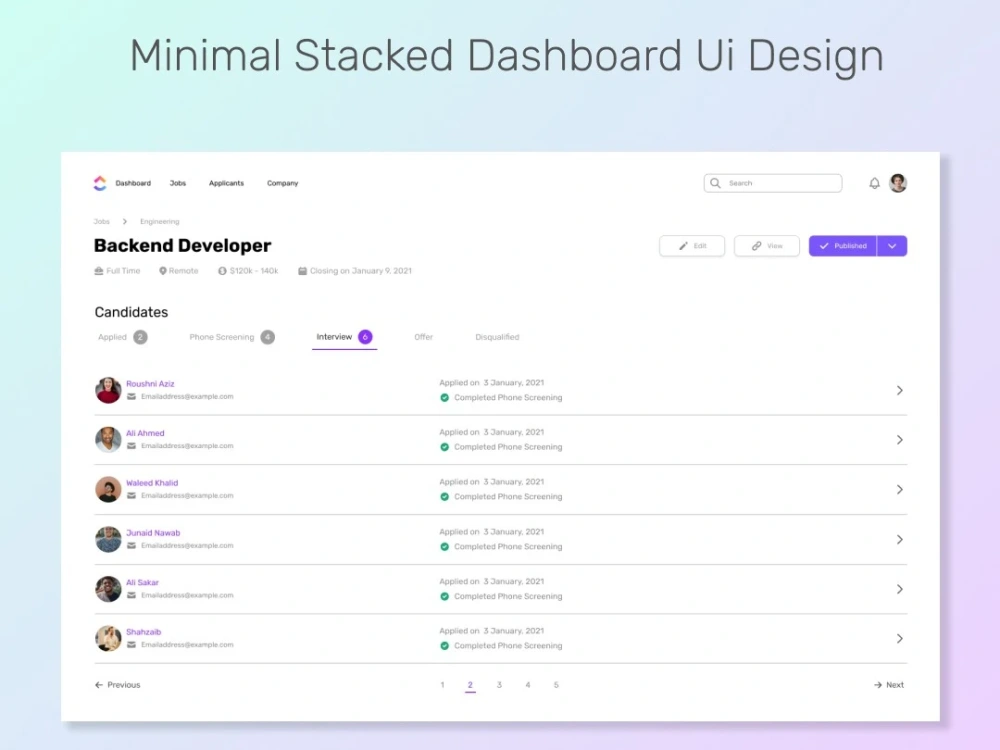Open the user profile avatar
This screenshot has height=750, width=1000.
[898, 183]
